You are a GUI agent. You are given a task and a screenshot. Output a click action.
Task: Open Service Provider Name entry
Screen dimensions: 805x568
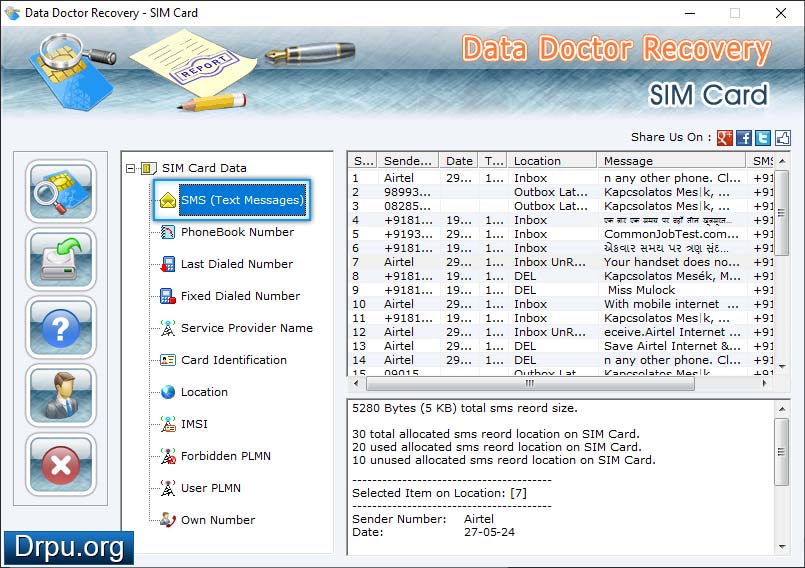(x=246, y=328)
